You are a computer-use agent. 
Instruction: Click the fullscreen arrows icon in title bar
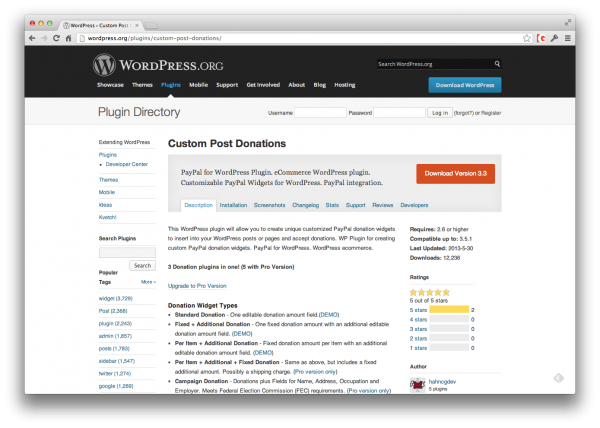point(568,23)
